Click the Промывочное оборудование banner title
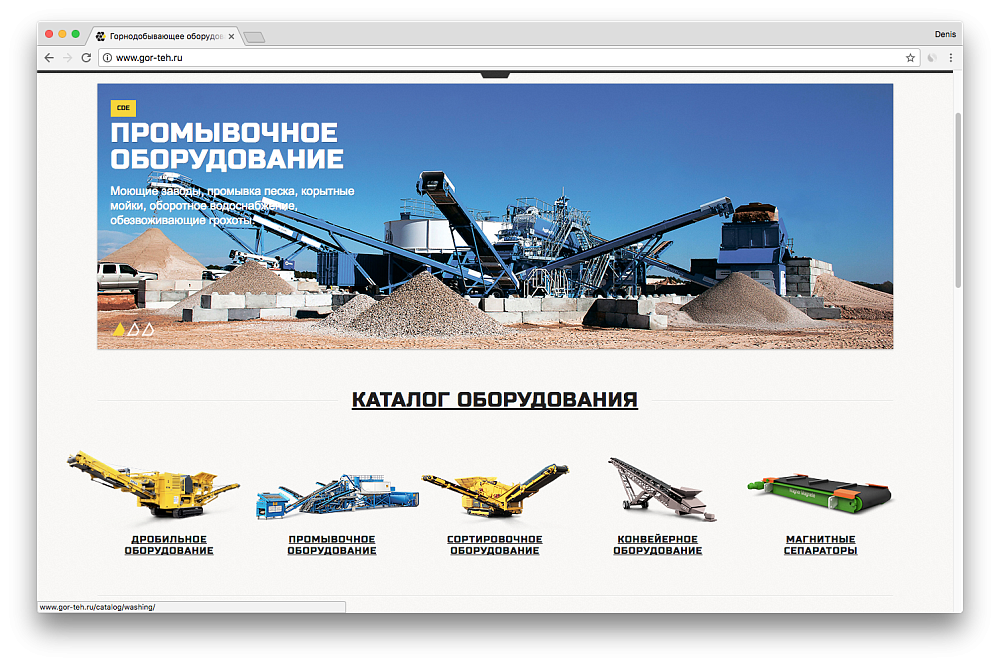 (227, 146)
